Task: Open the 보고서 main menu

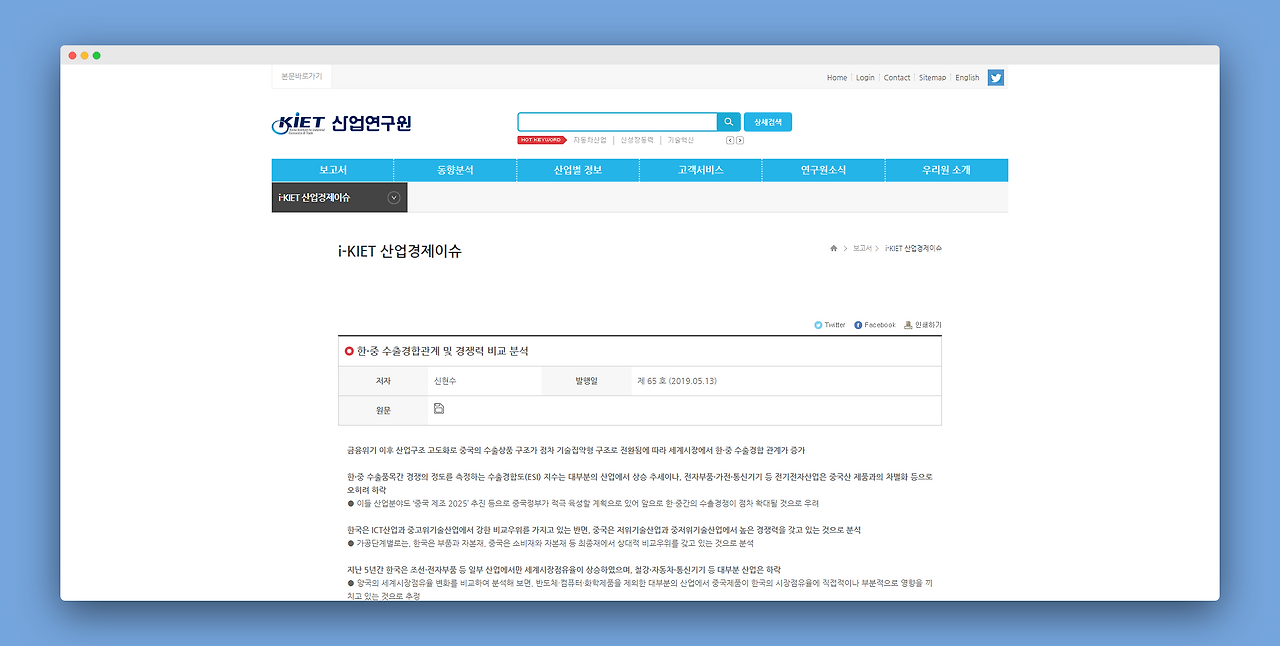Action: [x=333, y=170]
